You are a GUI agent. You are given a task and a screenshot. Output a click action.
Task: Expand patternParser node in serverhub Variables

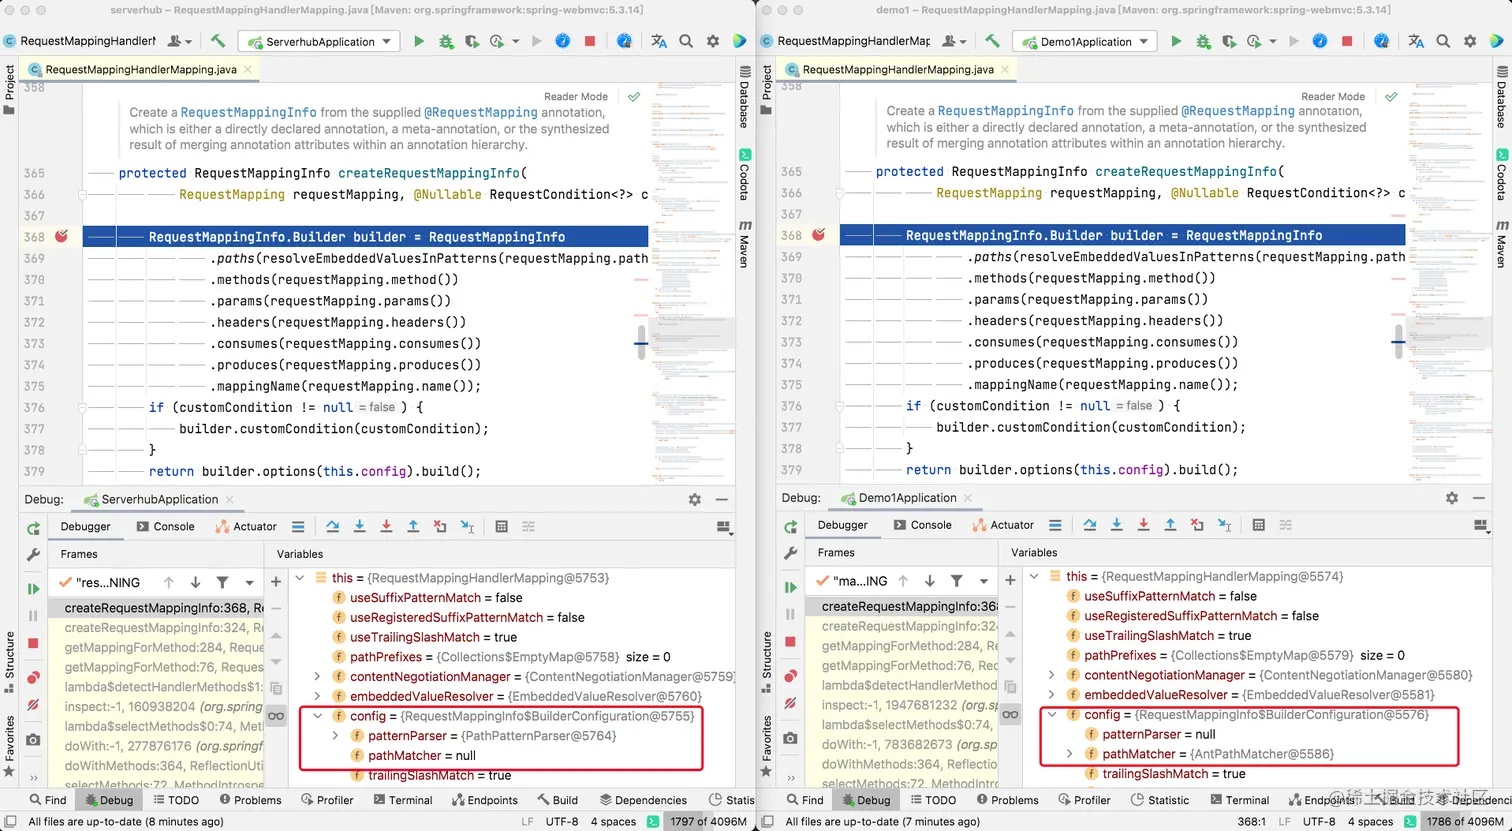pyautogui.click(x=336, y=736)
